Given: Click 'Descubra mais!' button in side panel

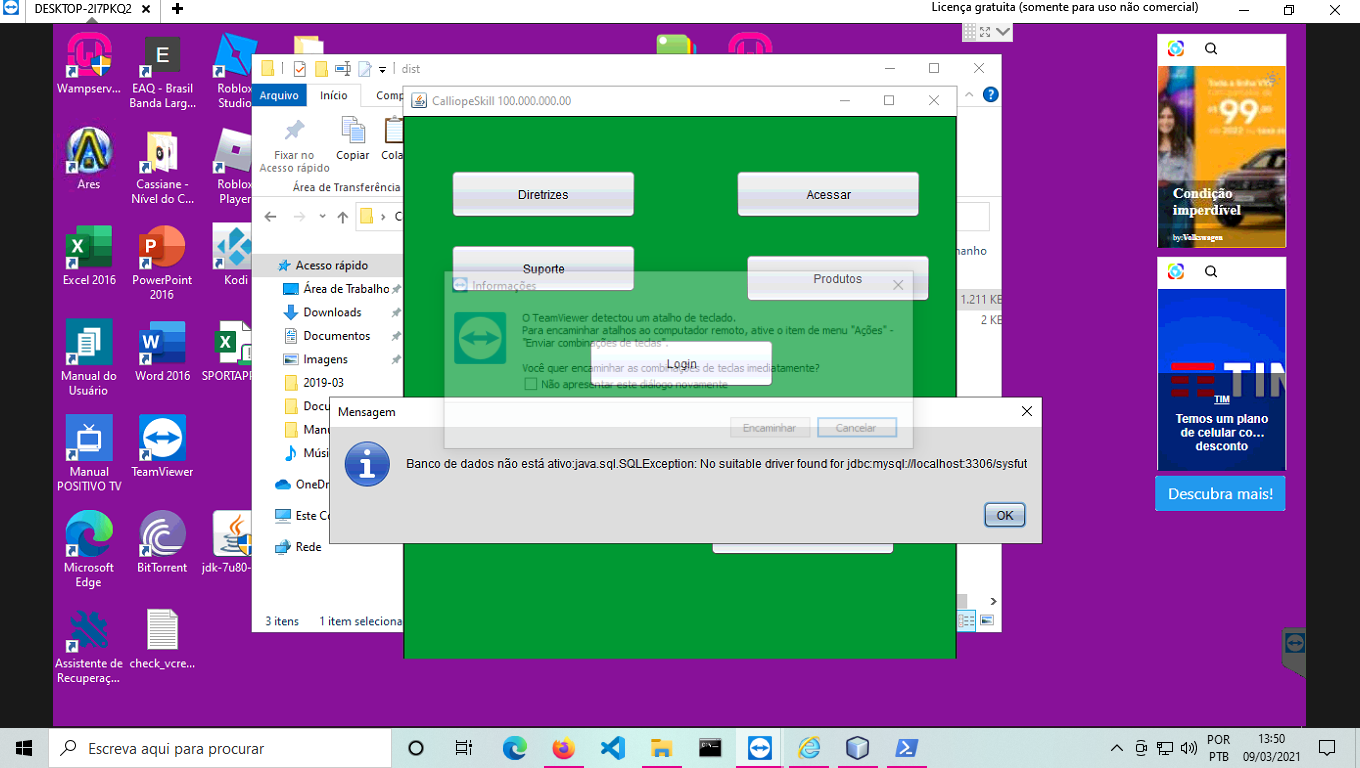Looking at the screenshot, I should click(1220, 494).
